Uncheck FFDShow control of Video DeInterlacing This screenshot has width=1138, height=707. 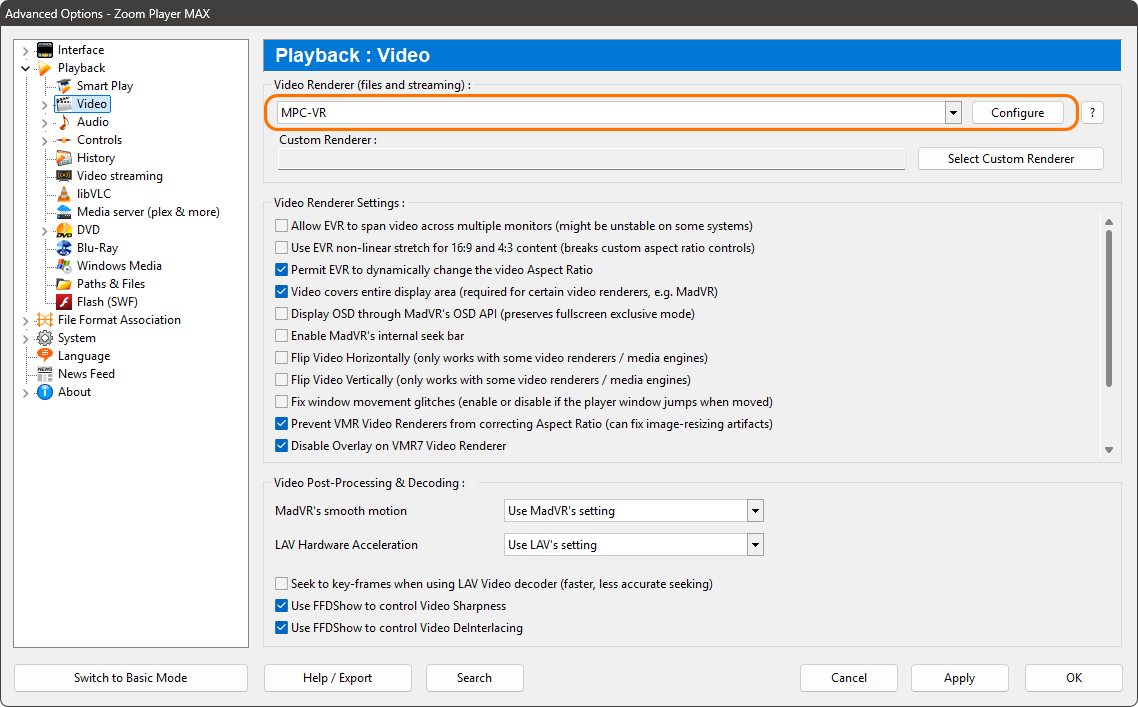coord(282,628)
